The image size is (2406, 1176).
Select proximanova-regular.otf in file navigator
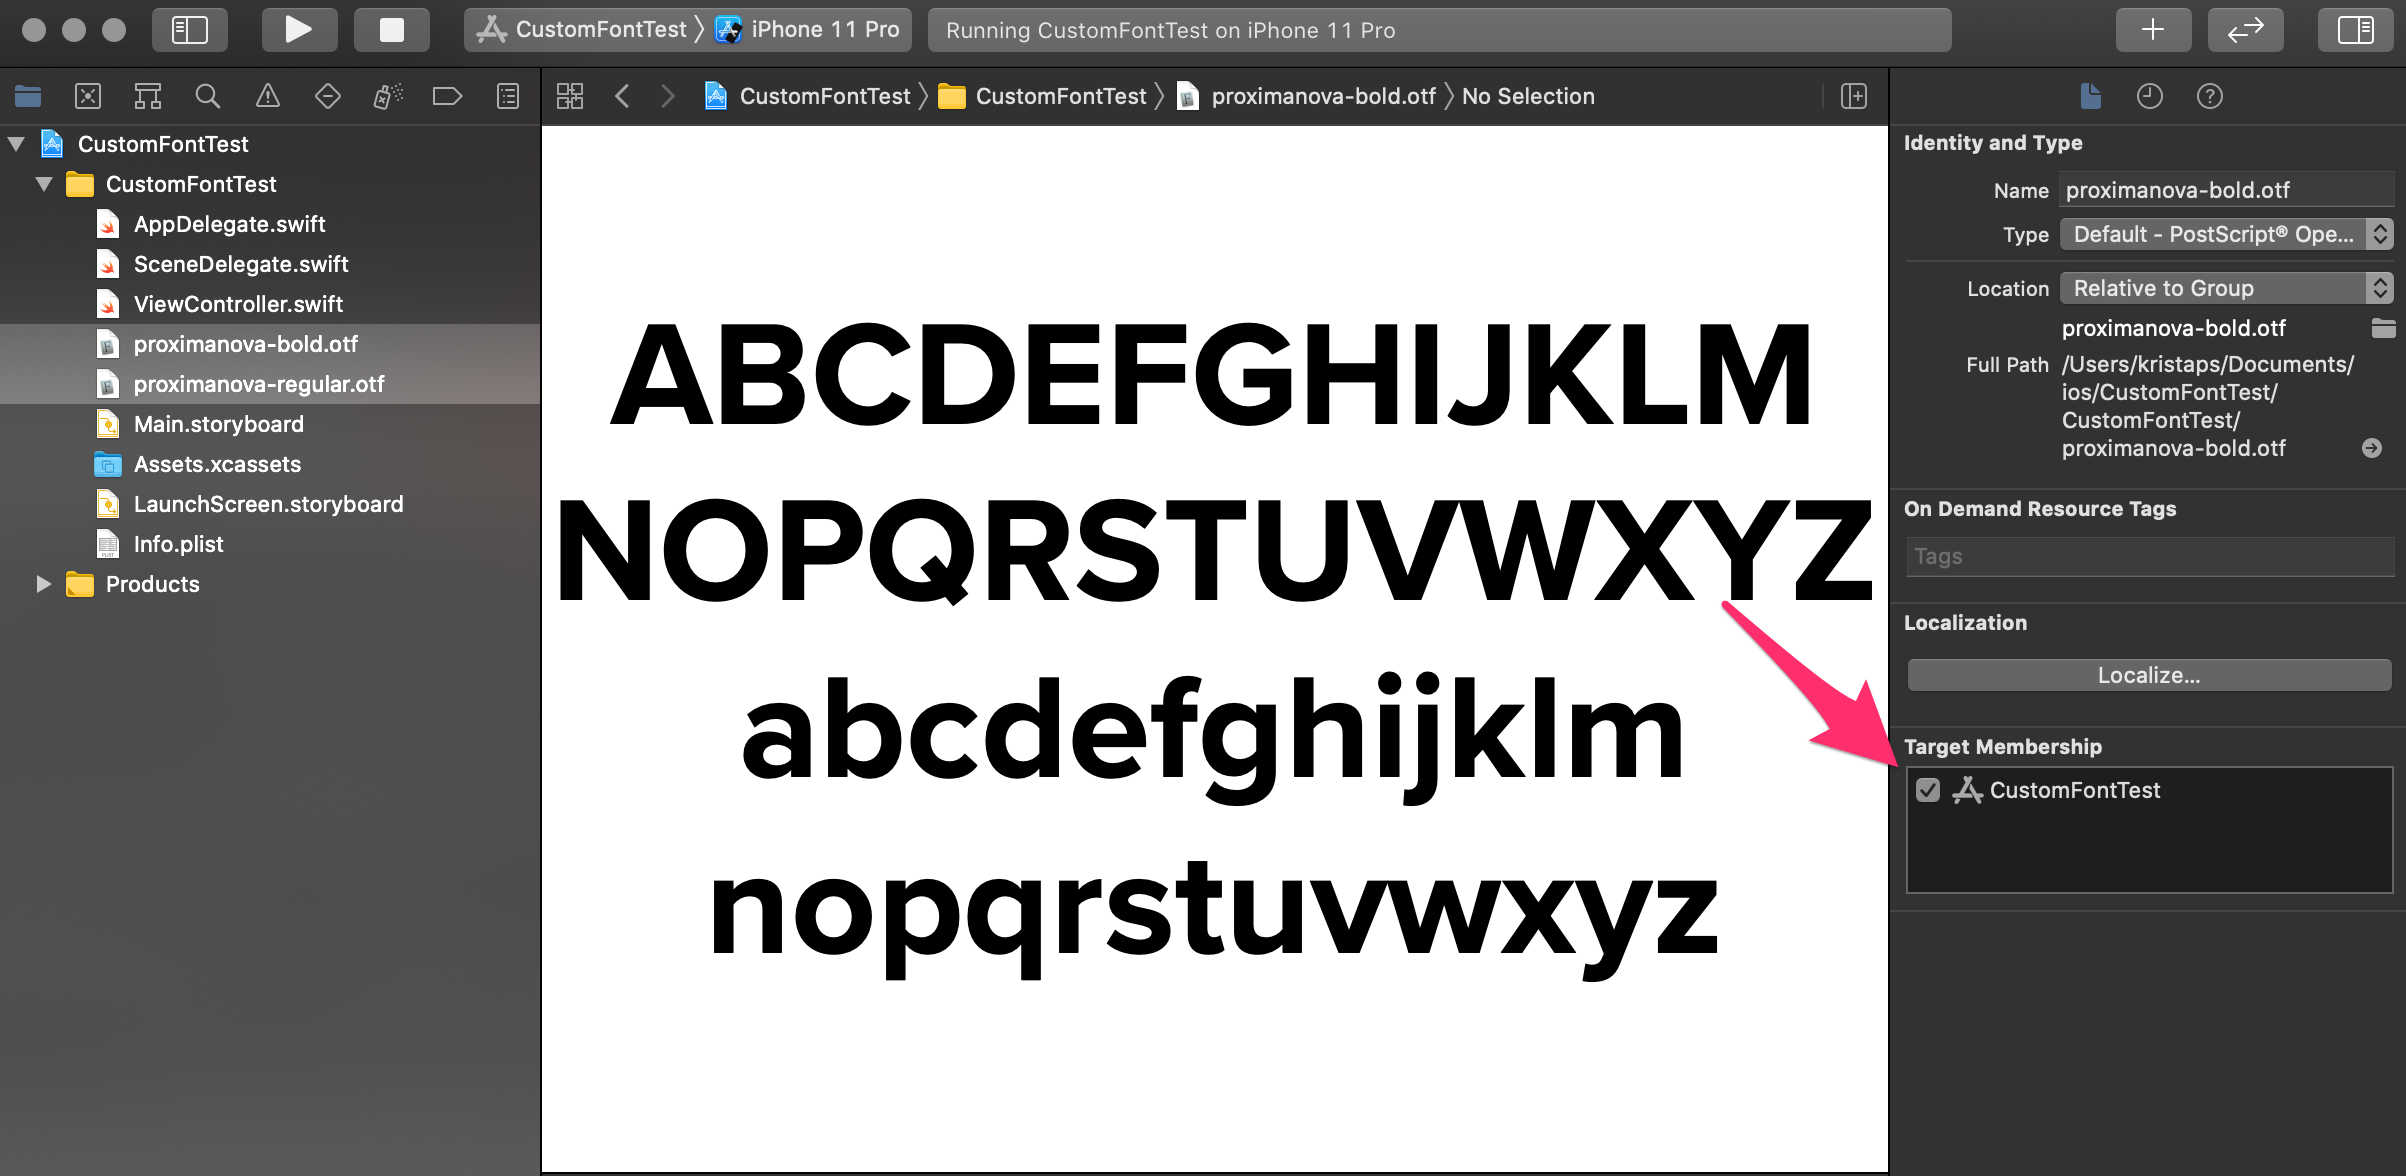[259, 384]
